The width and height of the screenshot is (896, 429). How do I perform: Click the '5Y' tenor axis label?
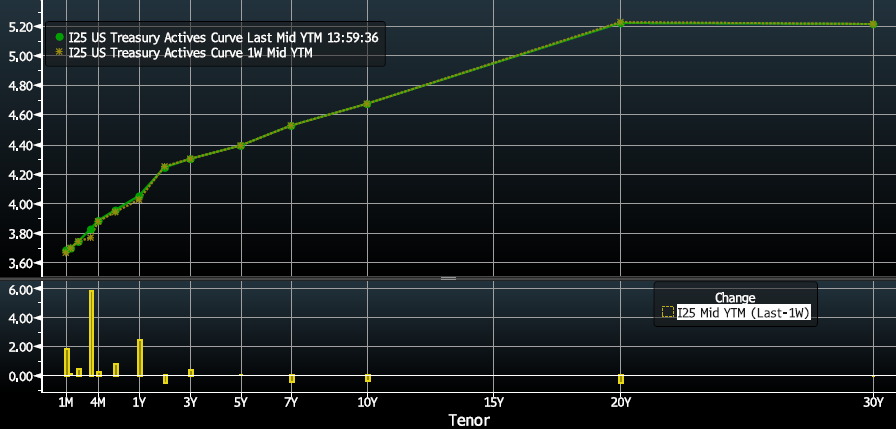tap(241, 402)
